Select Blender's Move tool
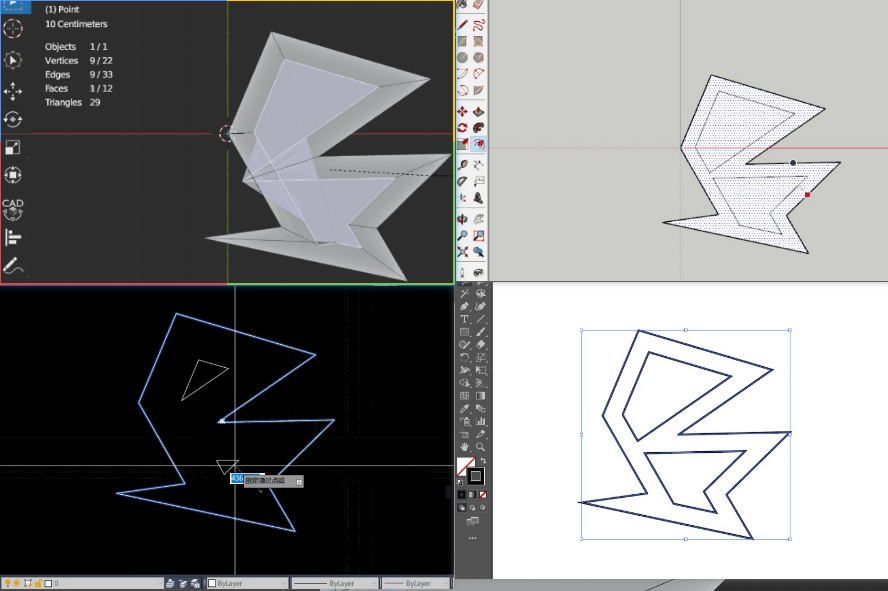The width and height of the screenshot is (888, 591). pyautogui.click(x=12, y=91)
